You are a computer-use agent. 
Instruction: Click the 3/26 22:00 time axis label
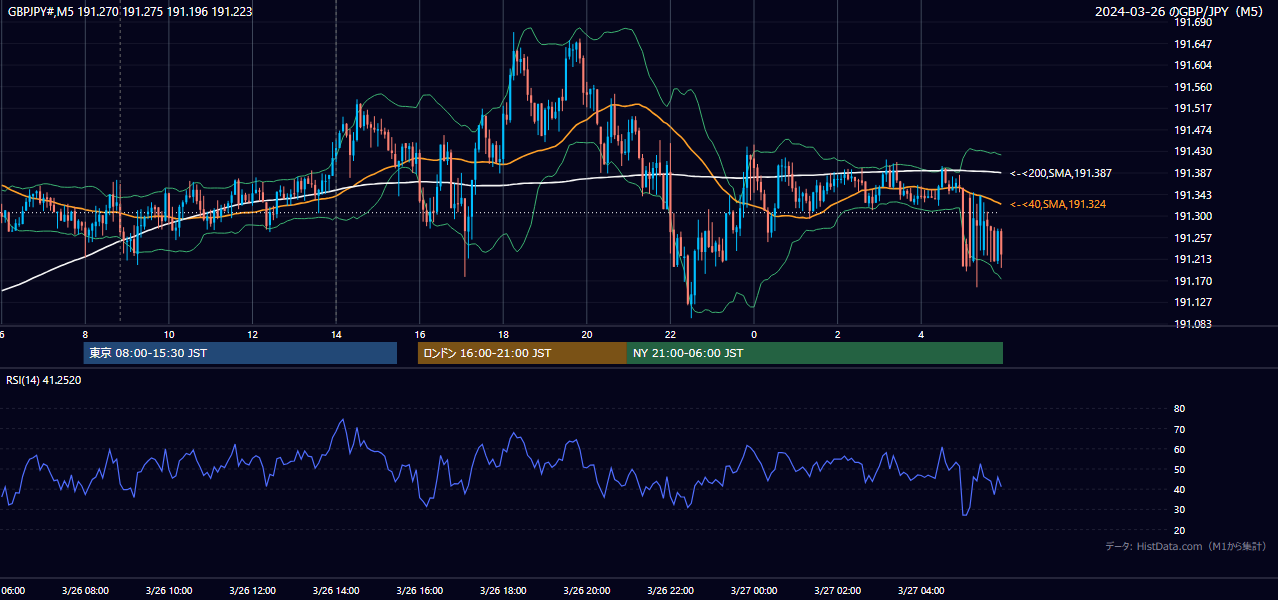(x=670, y=591)
